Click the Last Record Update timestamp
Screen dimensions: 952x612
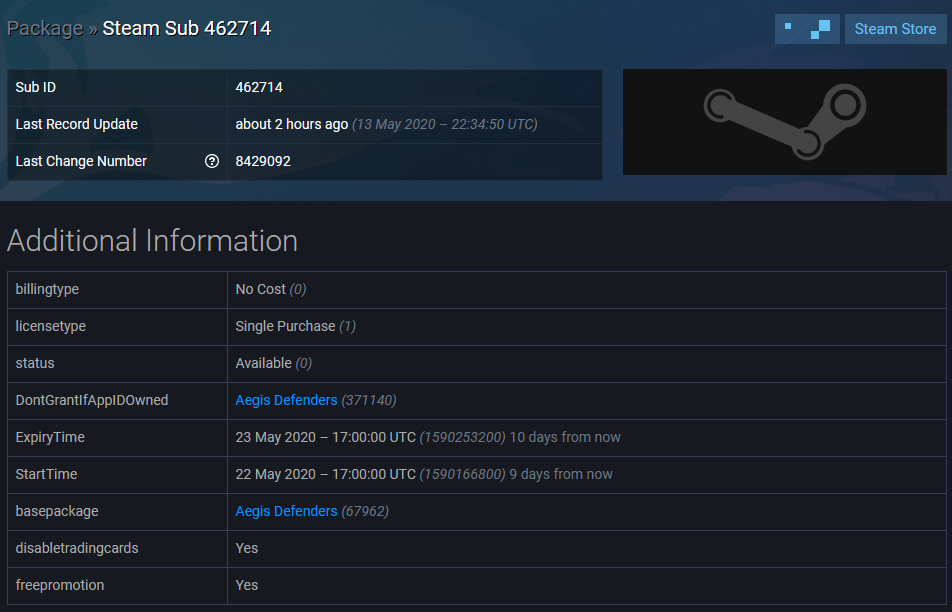[x=290, y=124]
